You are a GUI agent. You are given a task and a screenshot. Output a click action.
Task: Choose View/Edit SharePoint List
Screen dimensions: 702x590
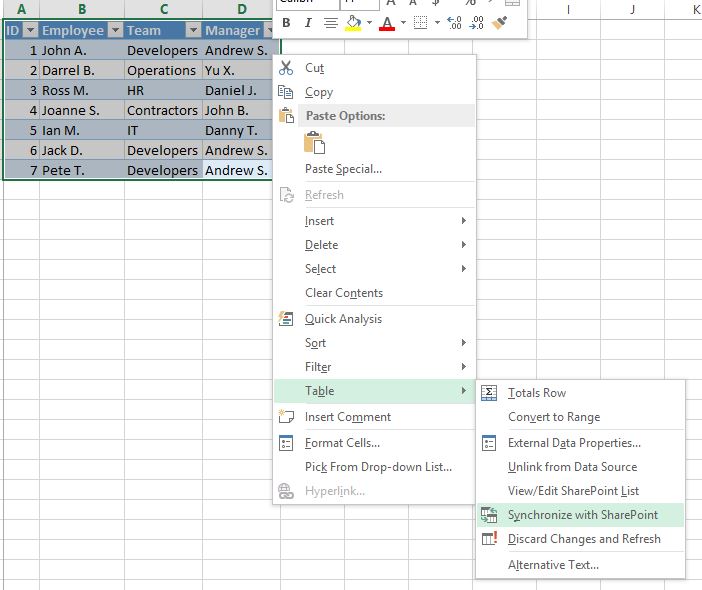coord(573,491)
